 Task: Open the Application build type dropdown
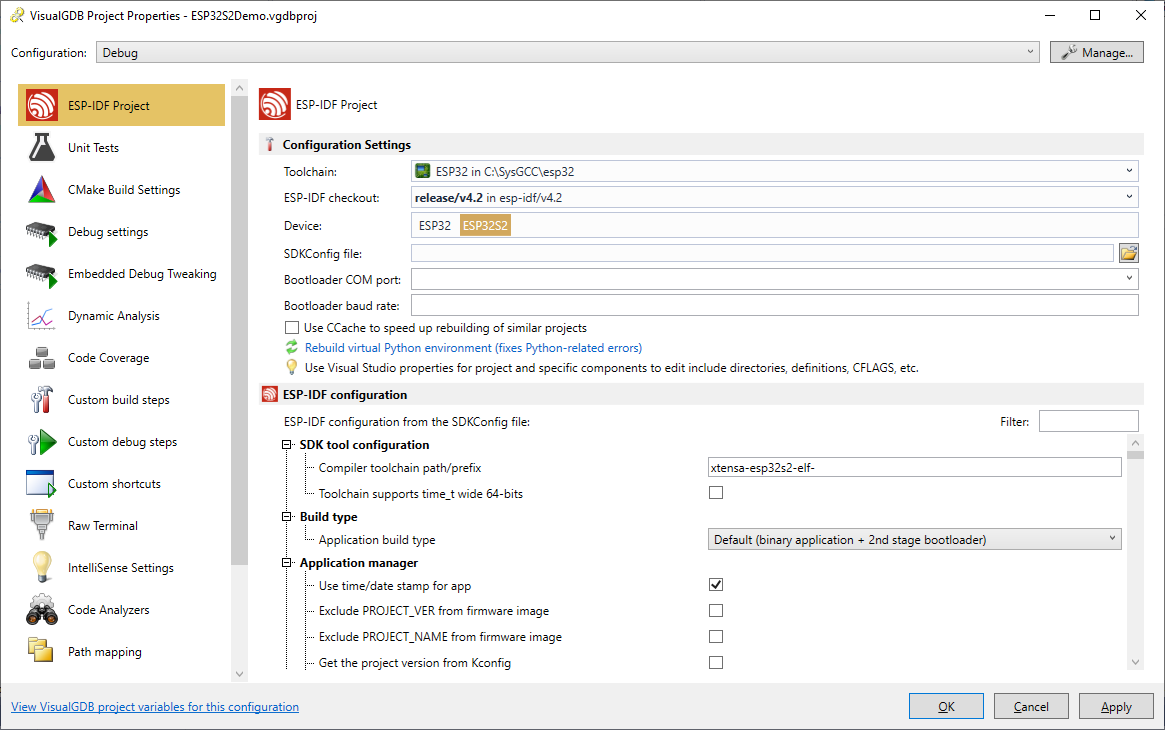(915, 540)
